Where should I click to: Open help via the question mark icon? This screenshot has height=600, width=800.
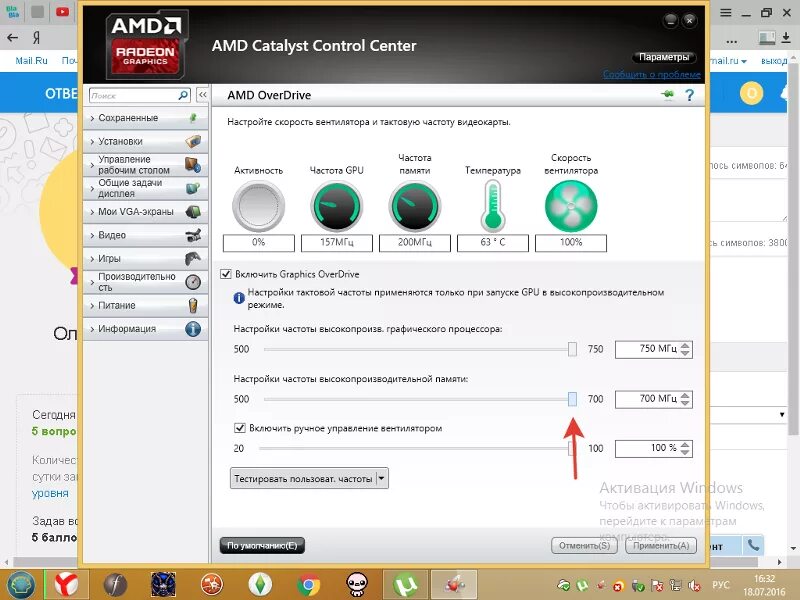689,95
